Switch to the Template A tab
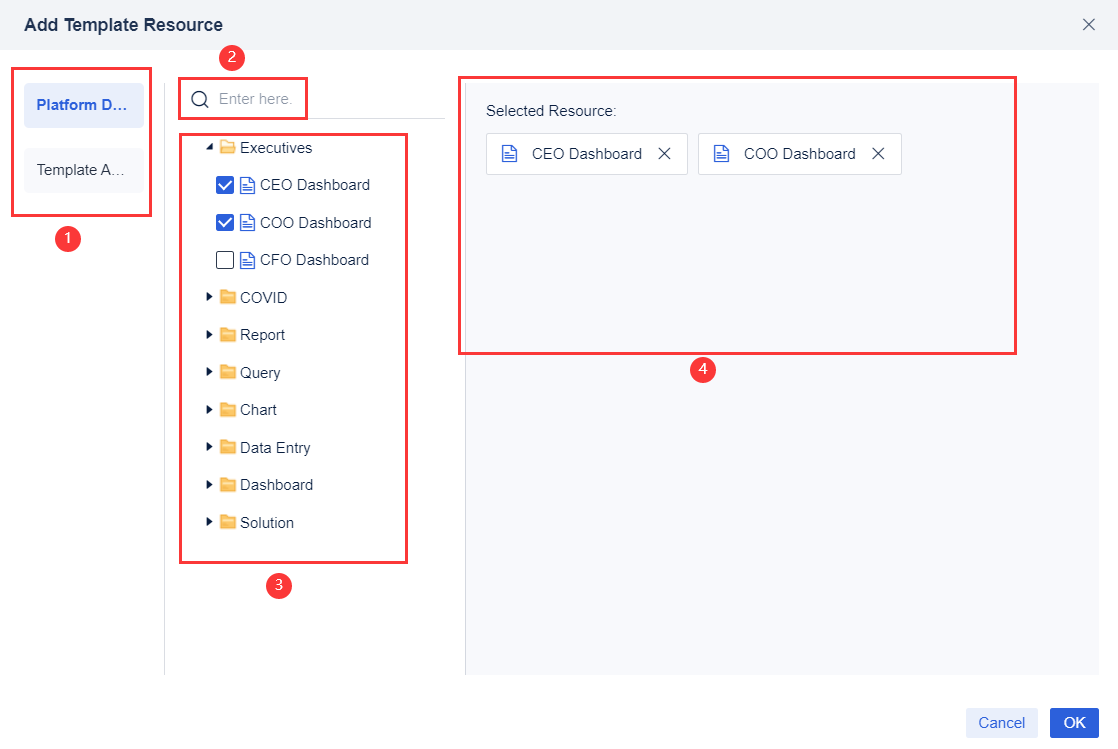This screenshot has height=749, width=1118. [x=82, y=170]
